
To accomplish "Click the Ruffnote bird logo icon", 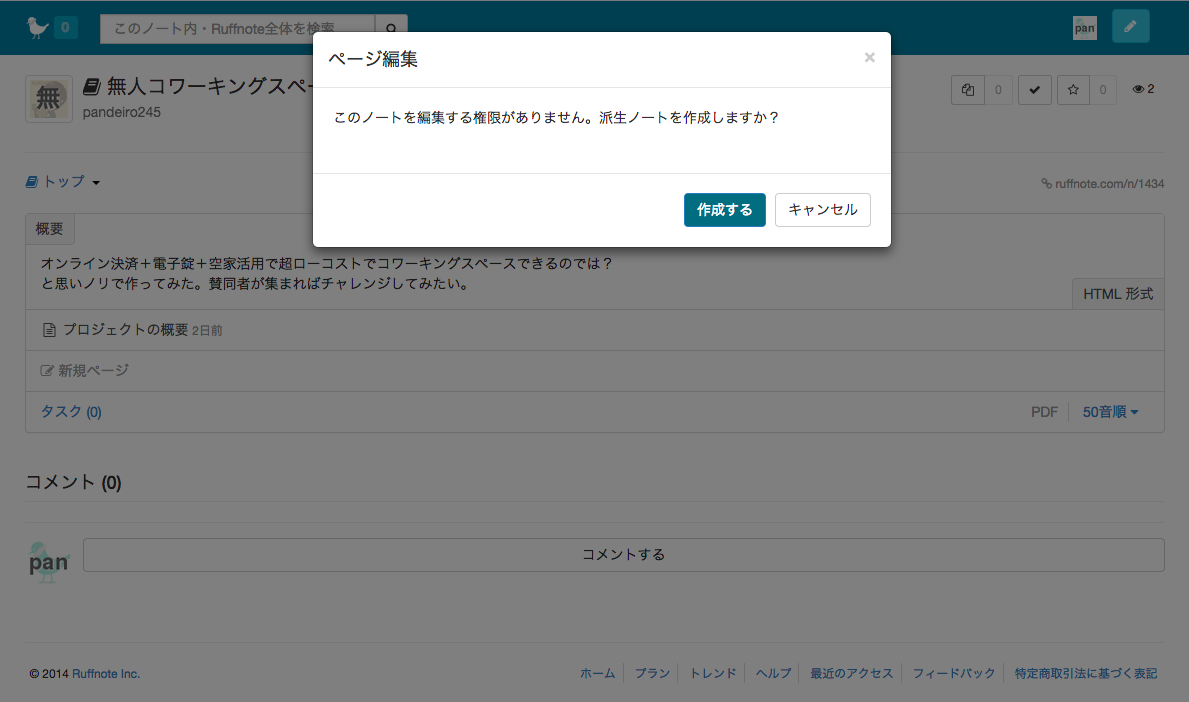I will (37, 27).
